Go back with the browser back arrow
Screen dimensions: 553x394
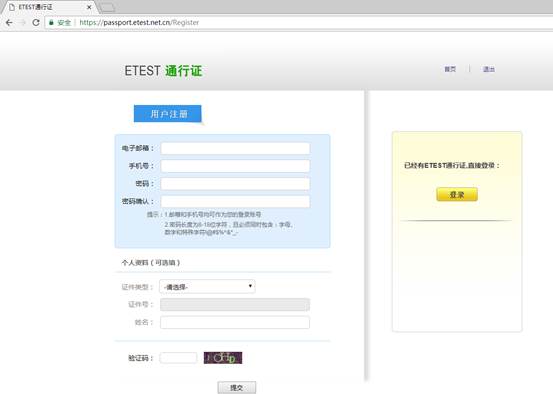pyautogui.click(x=9, y=23)
